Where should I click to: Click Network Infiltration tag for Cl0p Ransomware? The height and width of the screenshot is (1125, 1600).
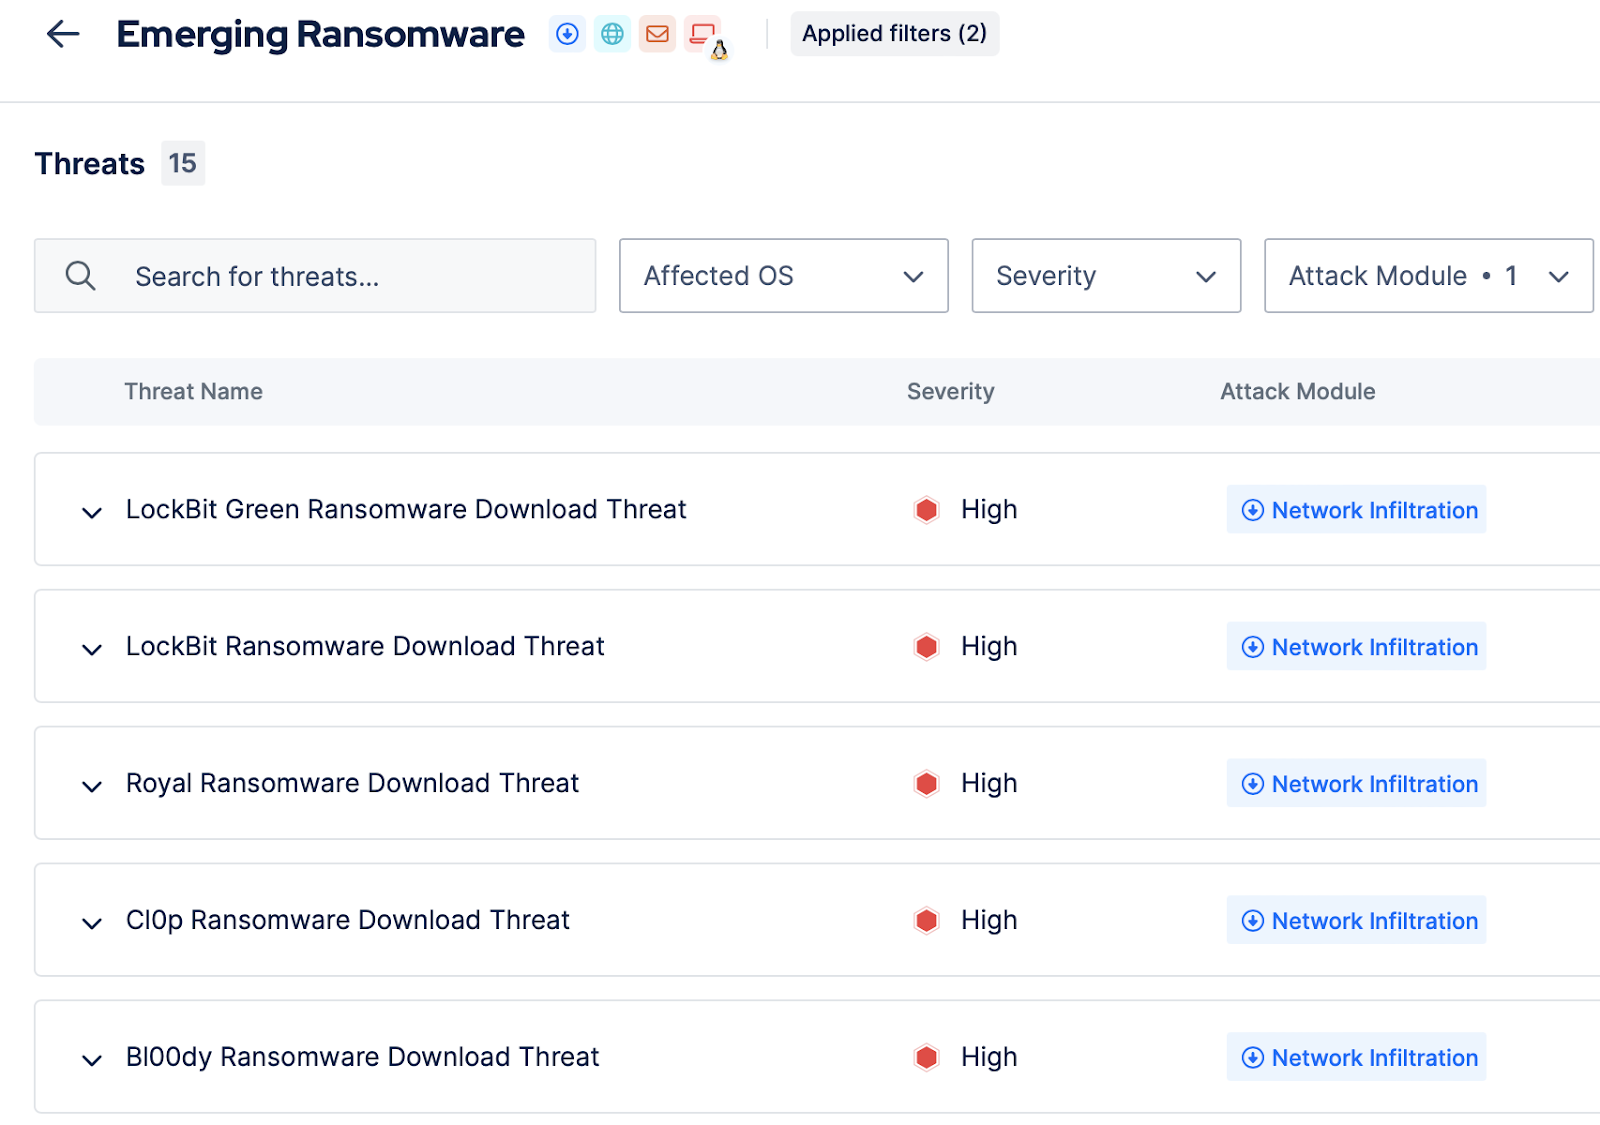point(1357,920)
